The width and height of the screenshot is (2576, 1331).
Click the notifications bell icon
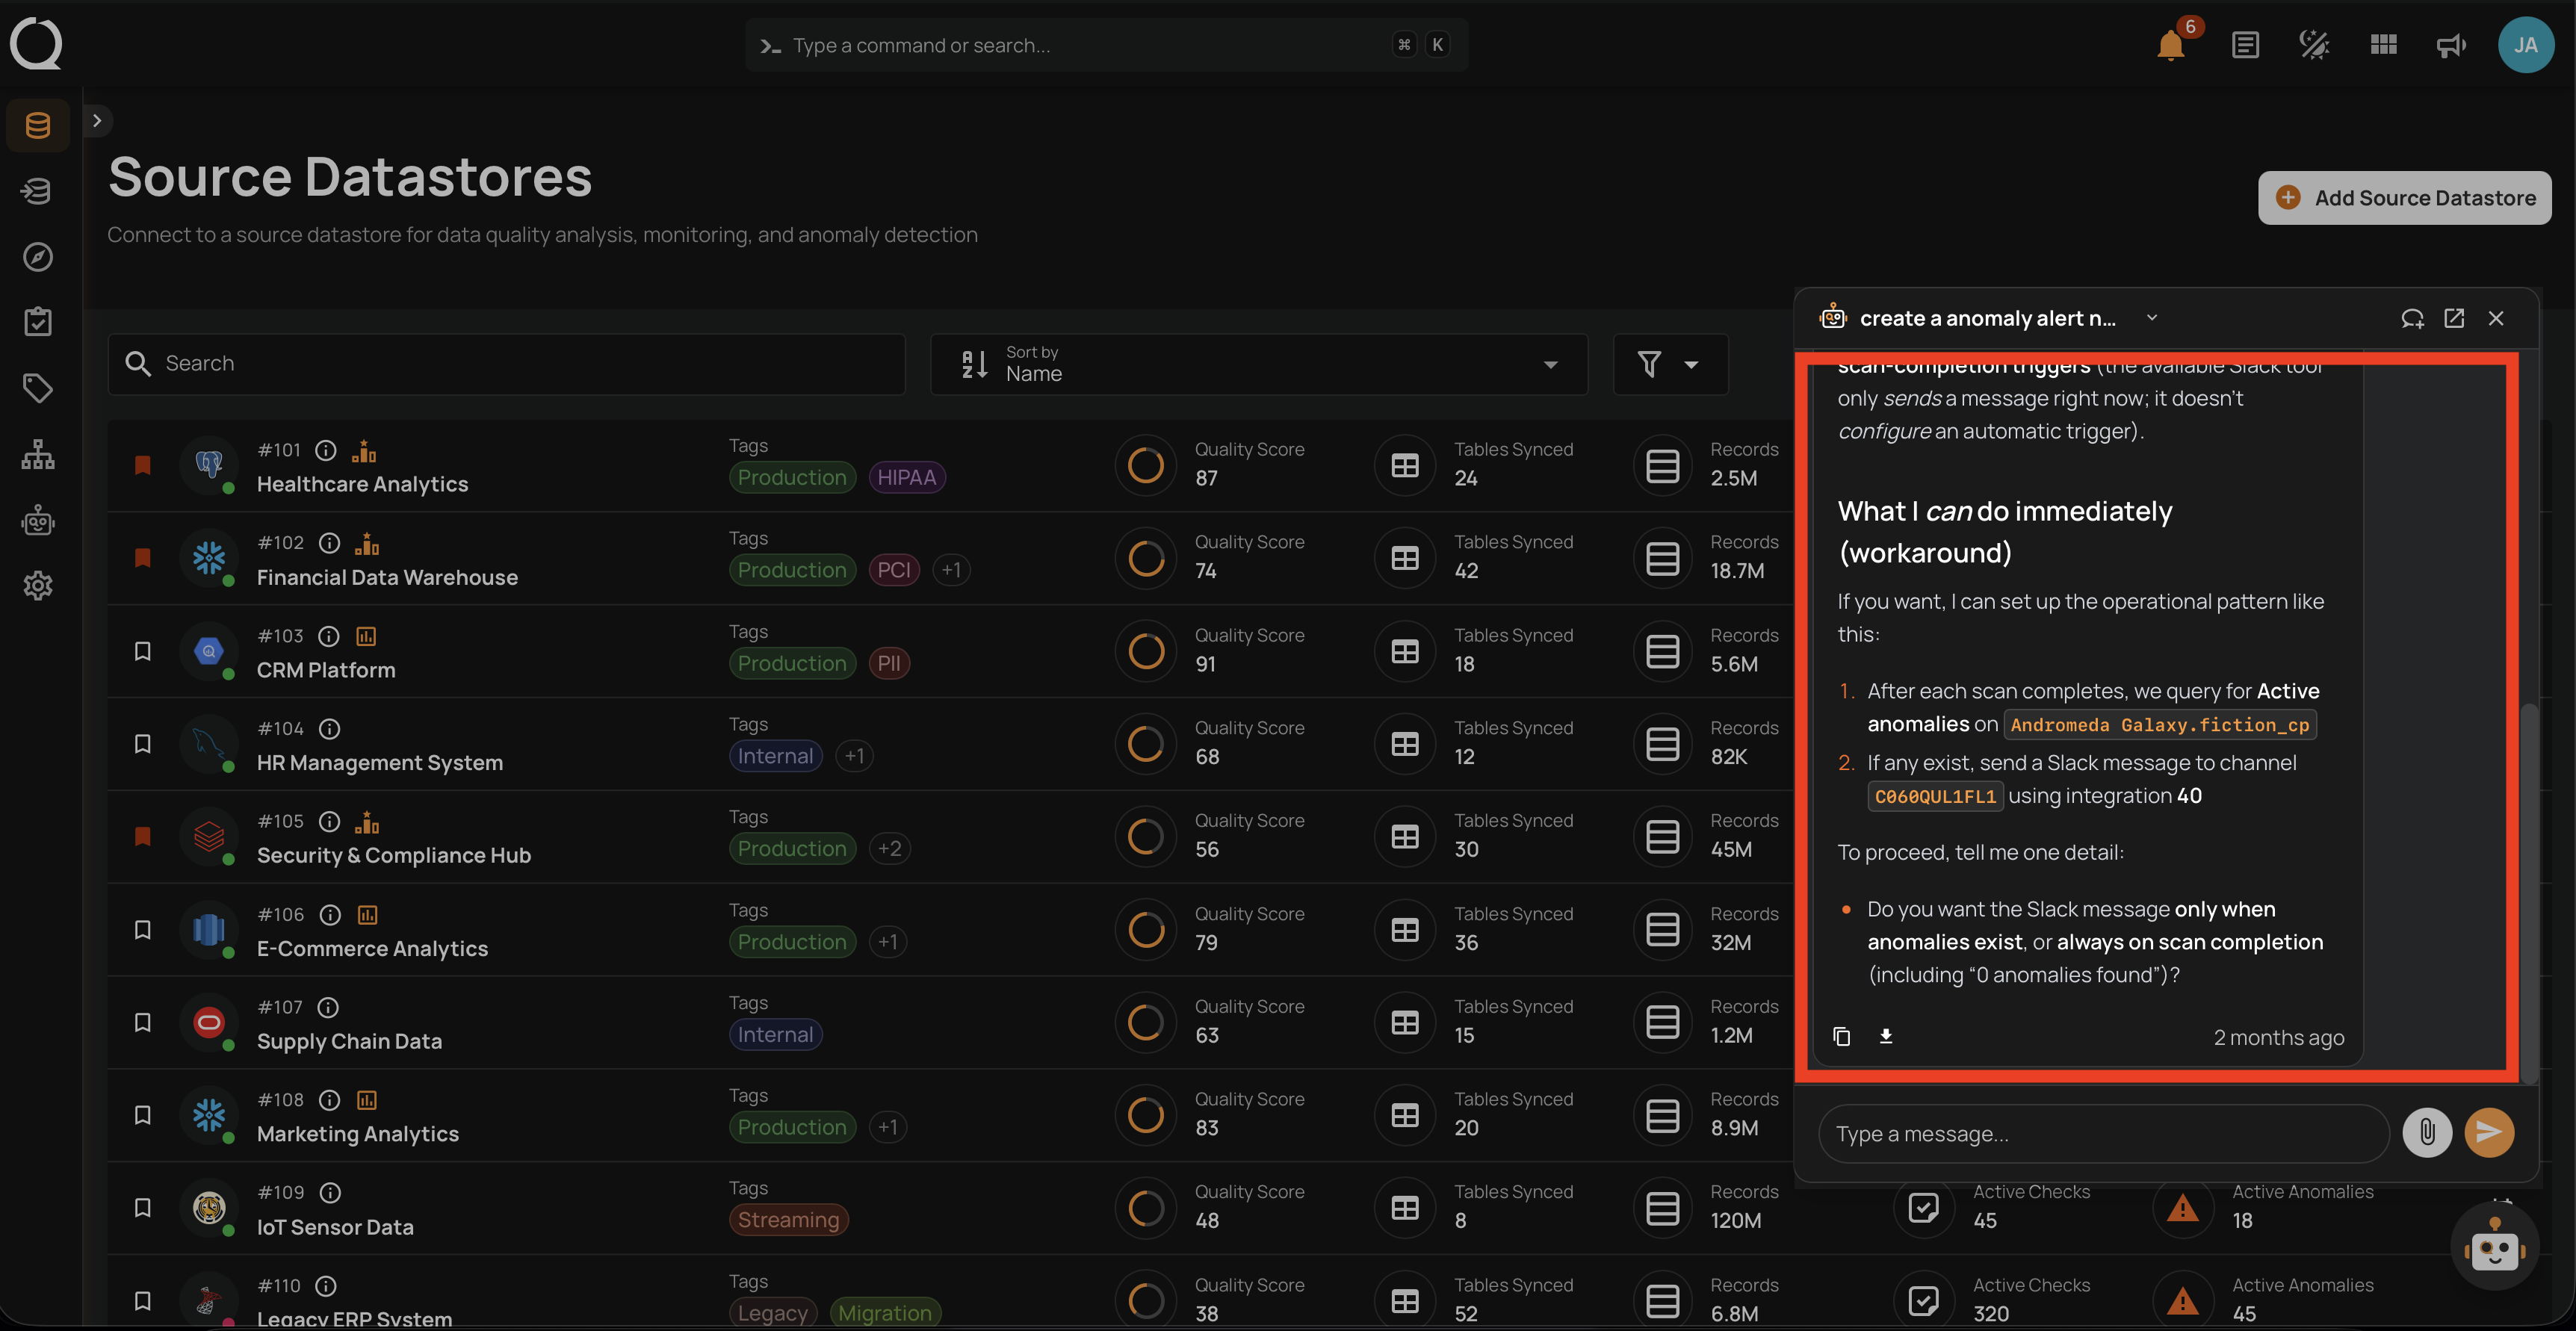pos(2171,45)
